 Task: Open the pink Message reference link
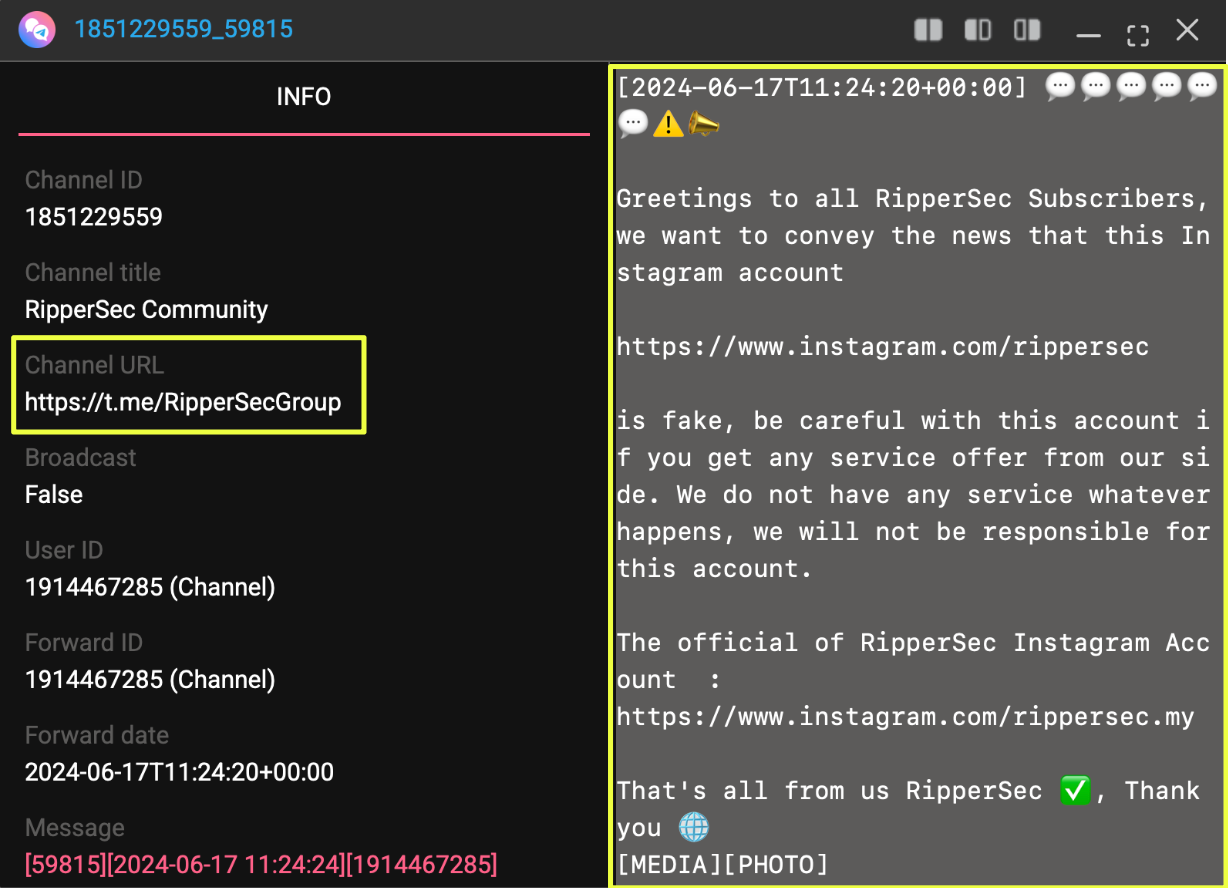pos(260,864)
